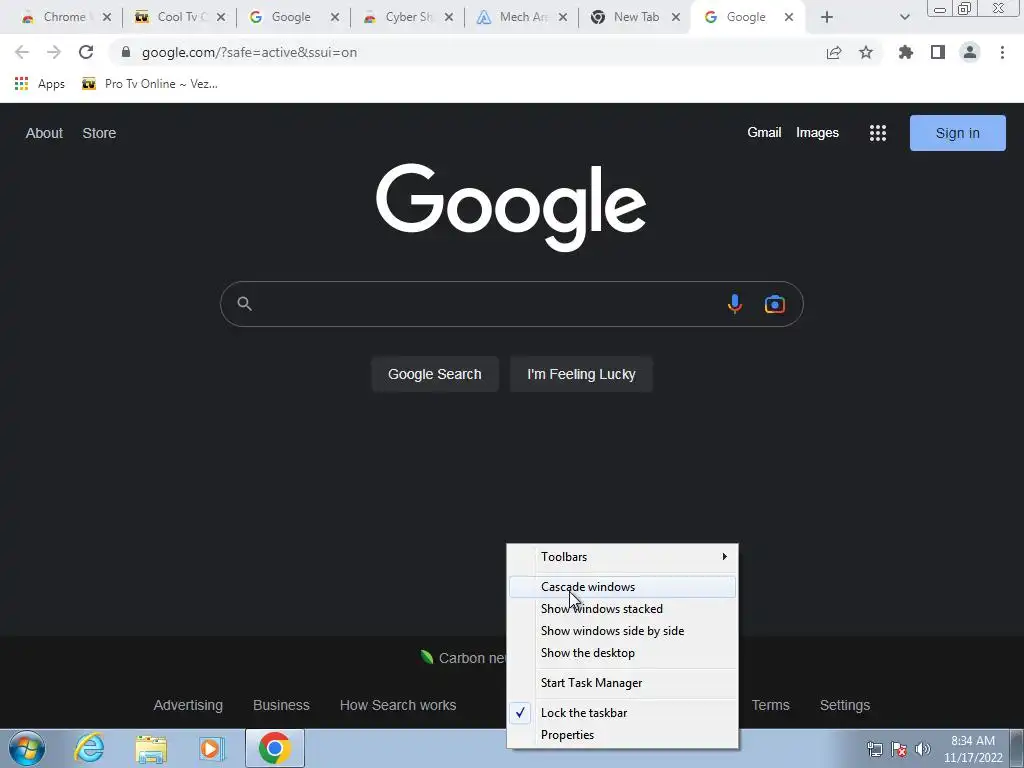The height and width of the screenshot is (768, 1024).
Task: Click the Show desktop strip beside the clock
Action: 1017,748
